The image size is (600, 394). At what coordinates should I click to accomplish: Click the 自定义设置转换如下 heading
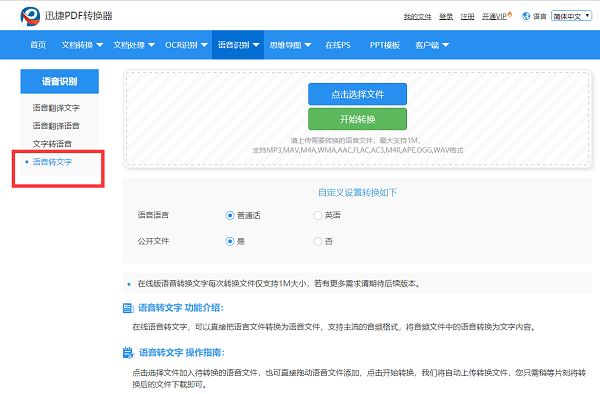pyautogui.click(x=357, y=192)
